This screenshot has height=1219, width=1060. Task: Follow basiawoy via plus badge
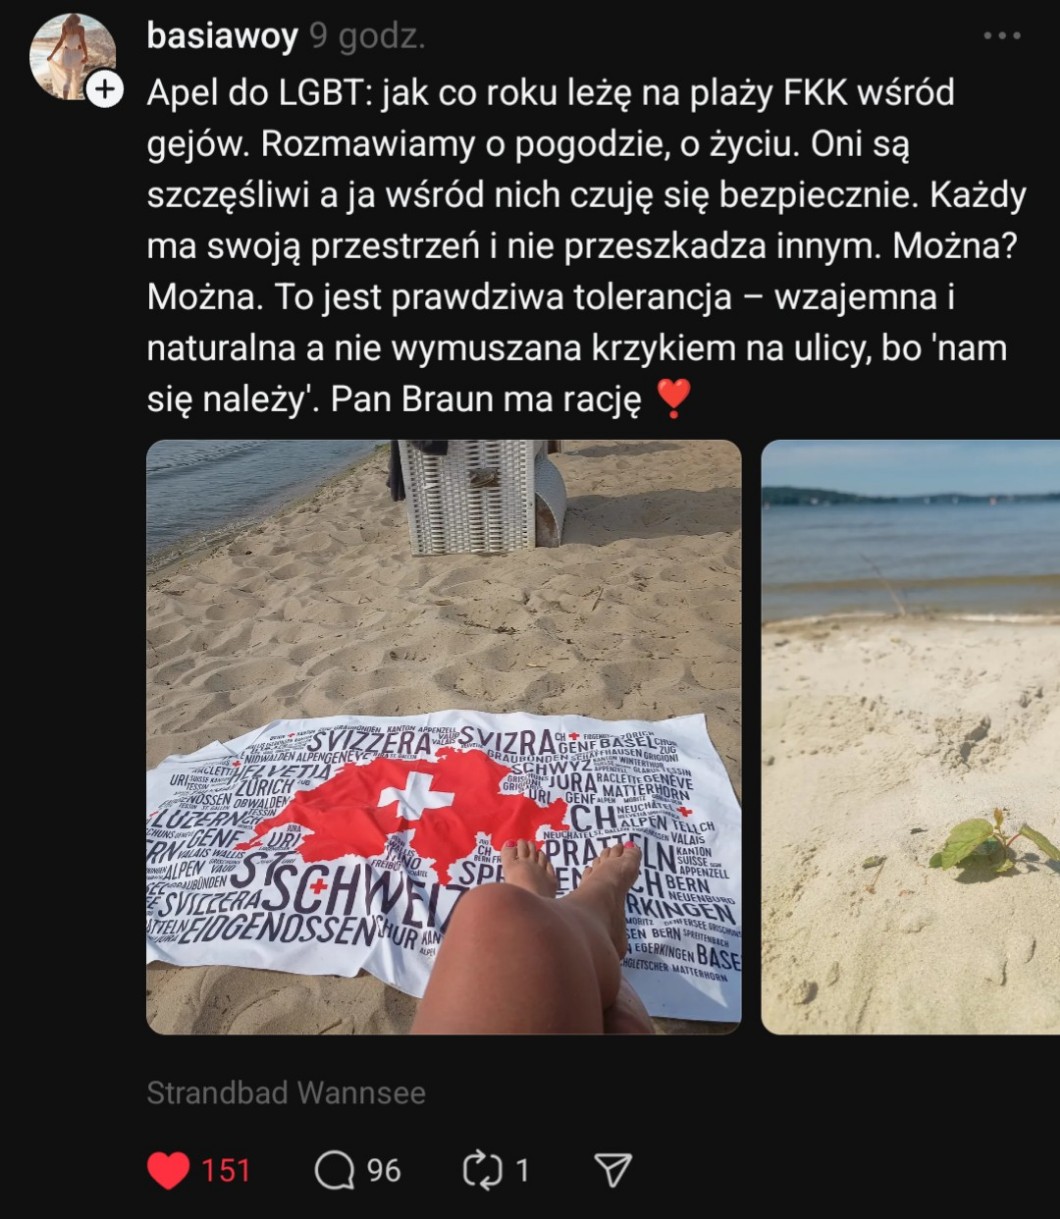click(x=104, y=89)
